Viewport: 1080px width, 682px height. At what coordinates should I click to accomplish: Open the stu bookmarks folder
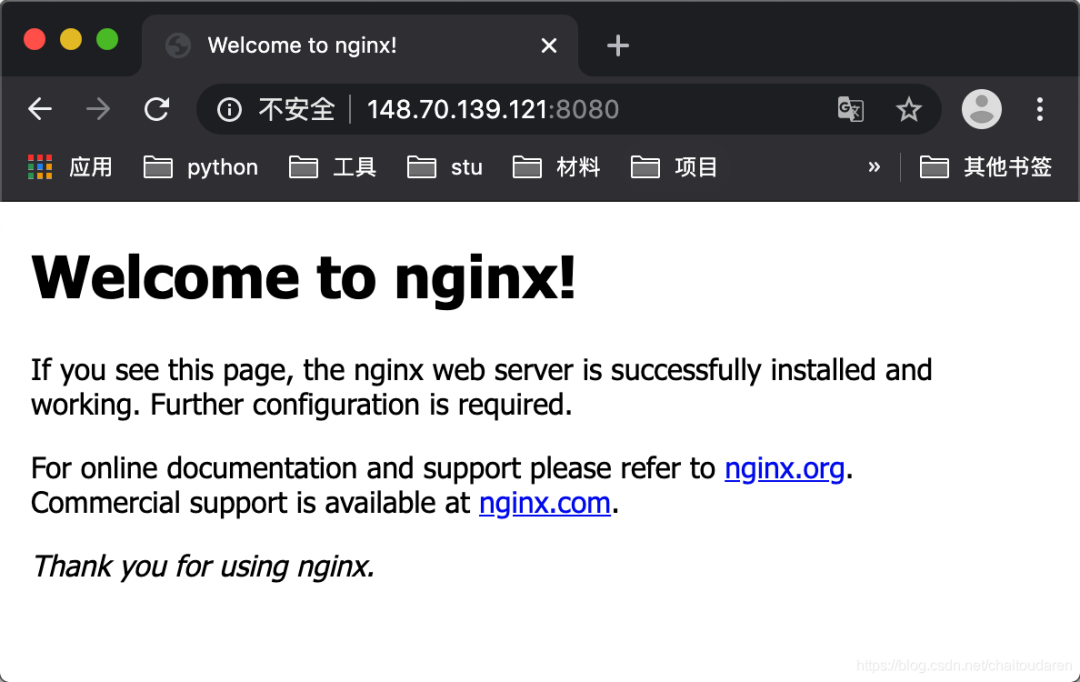tap(445, 167)
